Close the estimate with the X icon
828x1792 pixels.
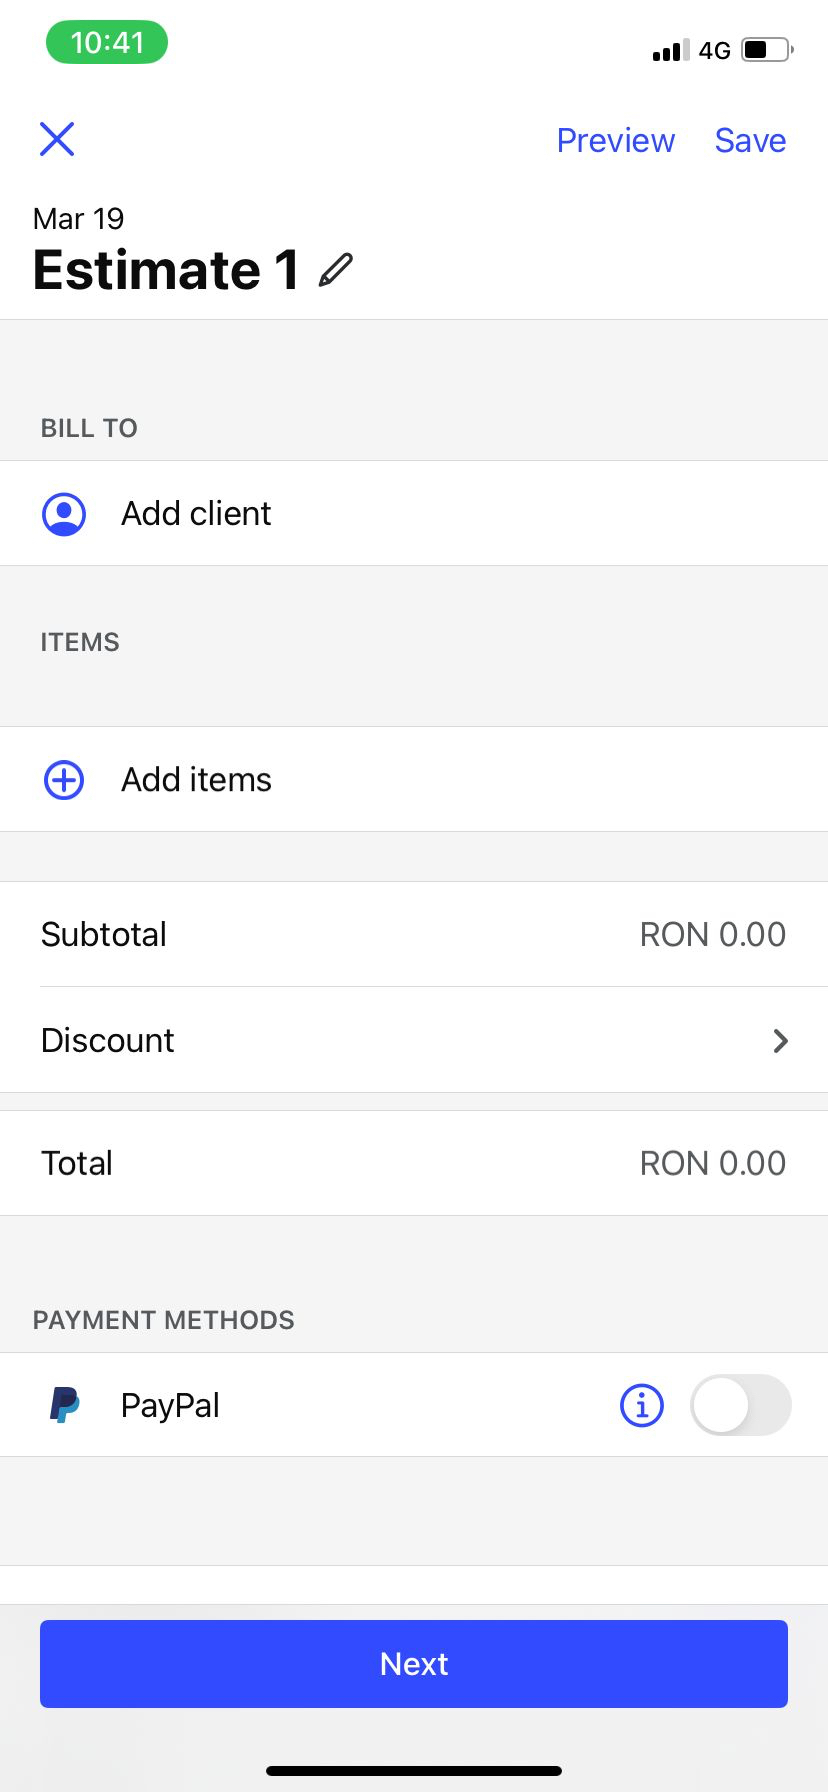[x=57, y=139]
